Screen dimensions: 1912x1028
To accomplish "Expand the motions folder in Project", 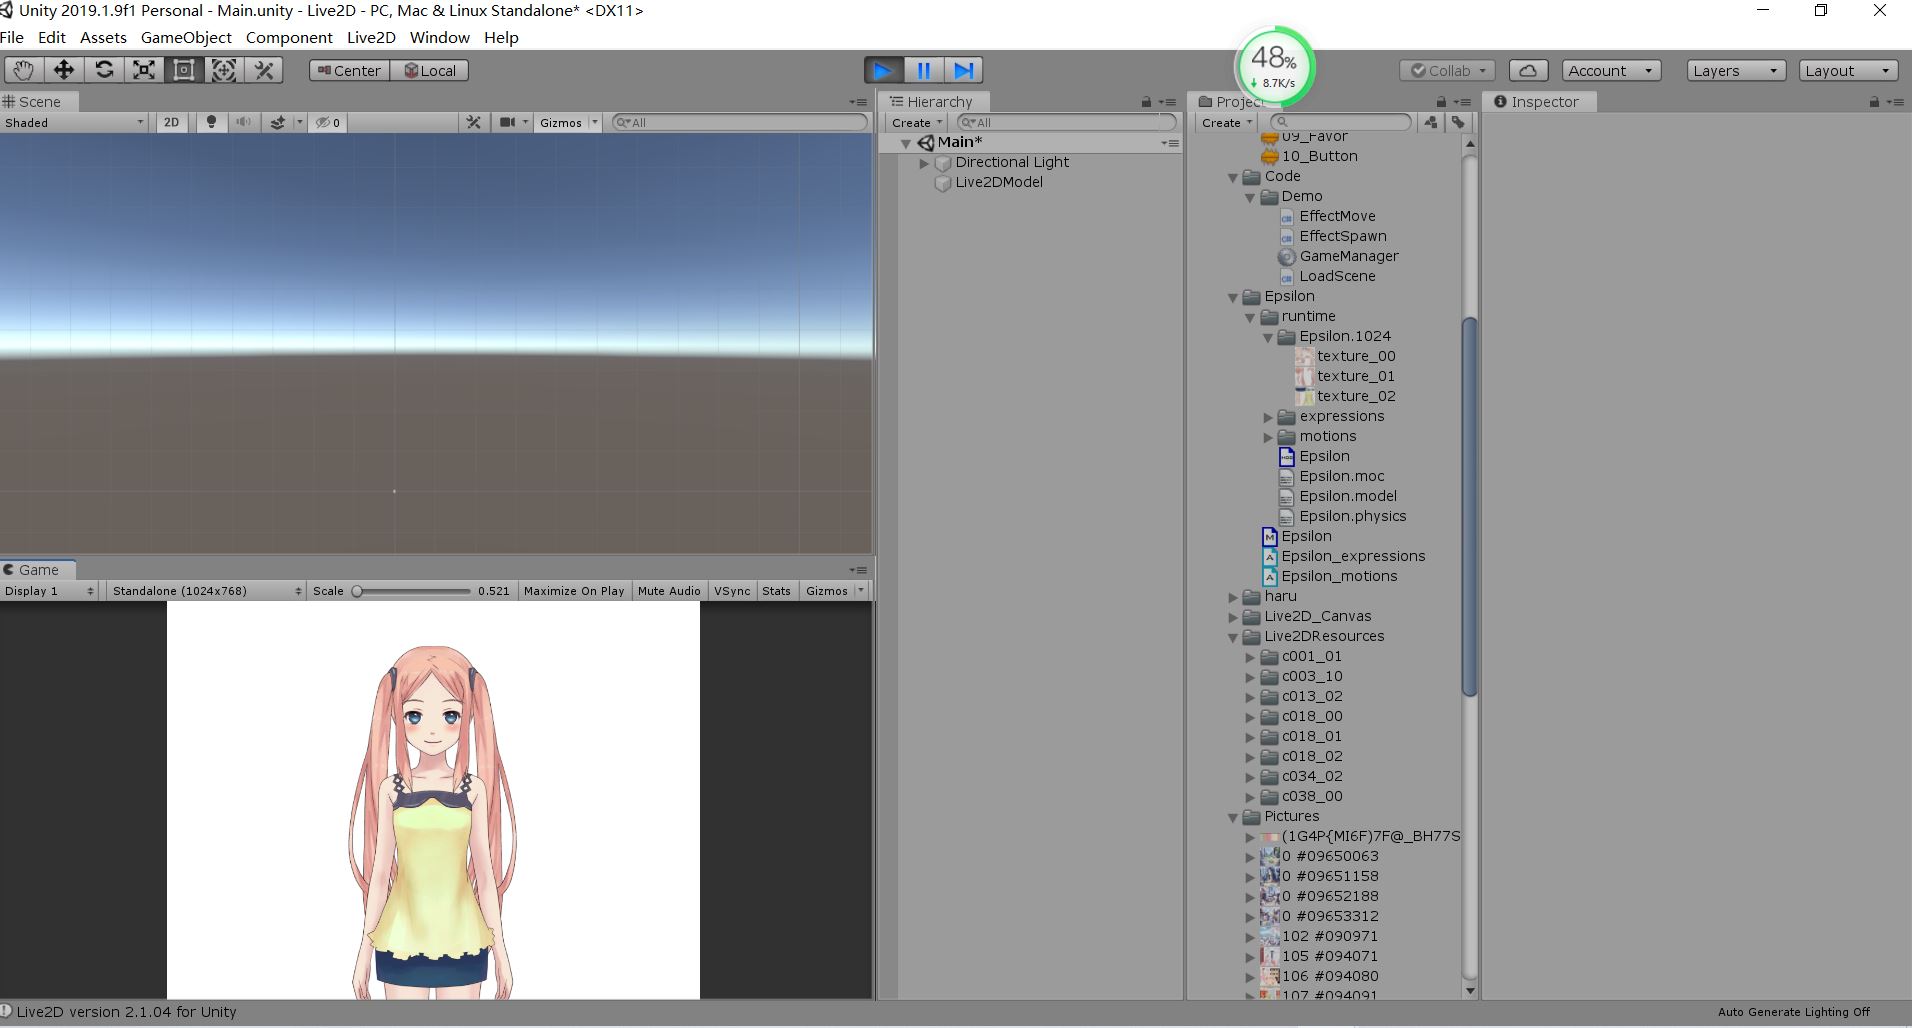I will pos(1268,437).
